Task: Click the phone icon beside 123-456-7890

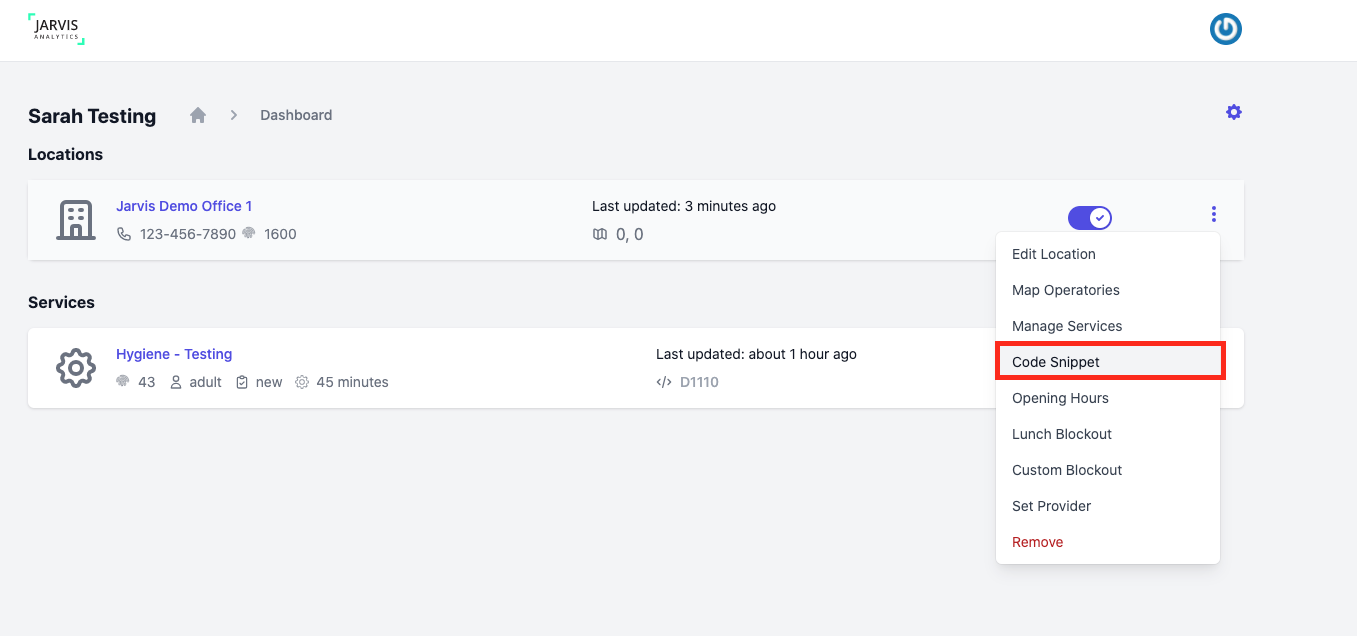Action: (x=124, y=234)
